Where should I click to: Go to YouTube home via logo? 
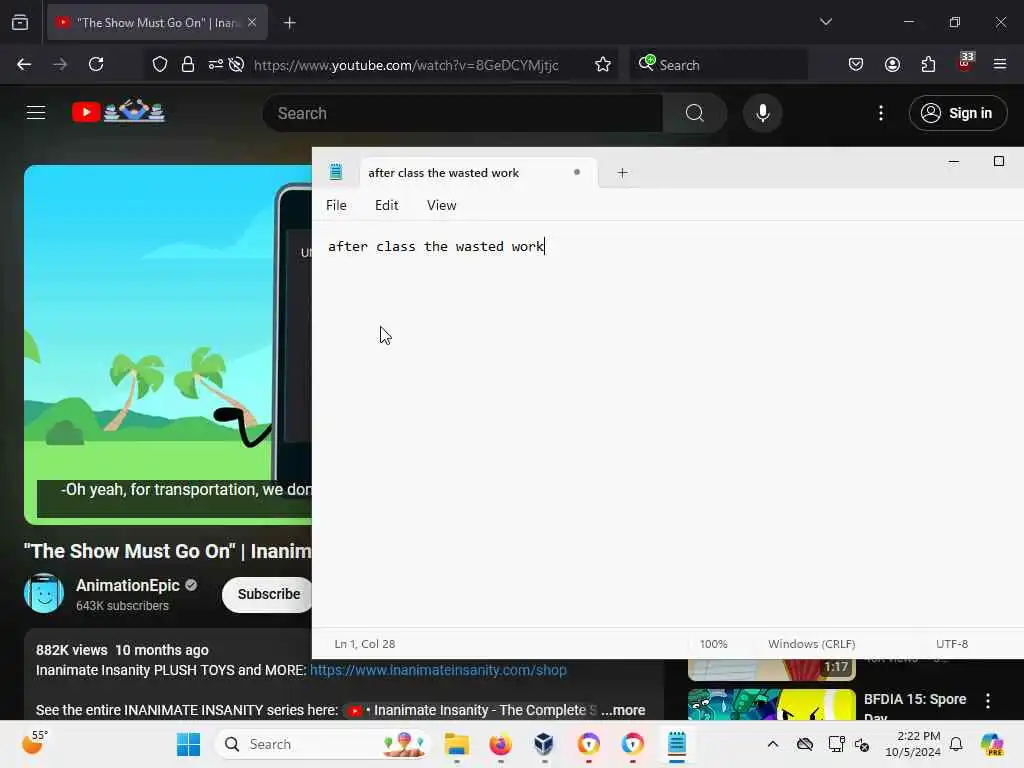coord(118,112)
